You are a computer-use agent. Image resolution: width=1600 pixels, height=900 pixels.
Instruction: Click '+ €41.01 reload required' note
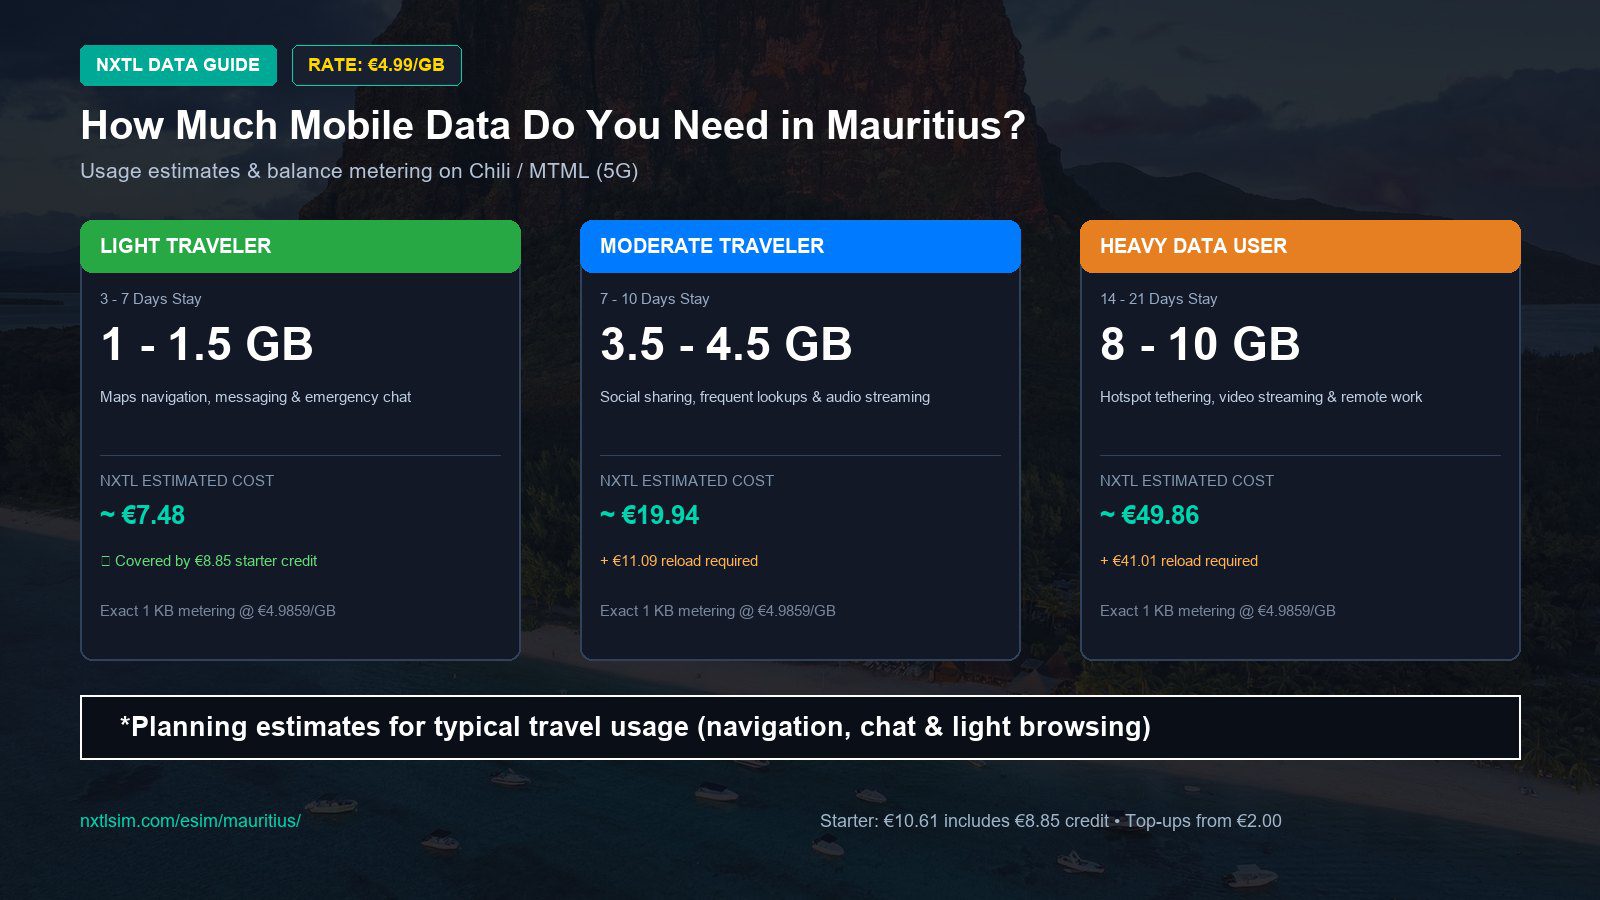(1179, 561)
